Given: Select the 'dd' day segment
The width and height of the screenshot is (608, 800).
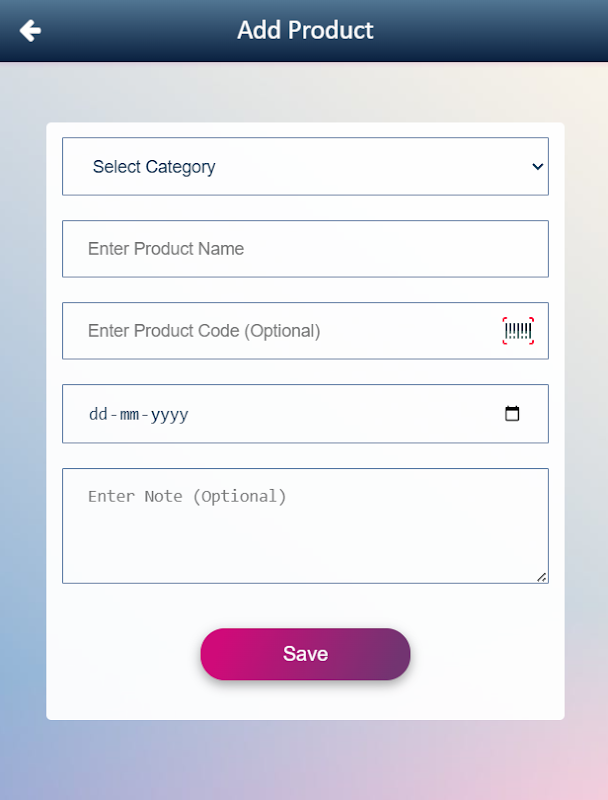Looking at the screenshot, I should pyautogui.click(x=98, y=415).
